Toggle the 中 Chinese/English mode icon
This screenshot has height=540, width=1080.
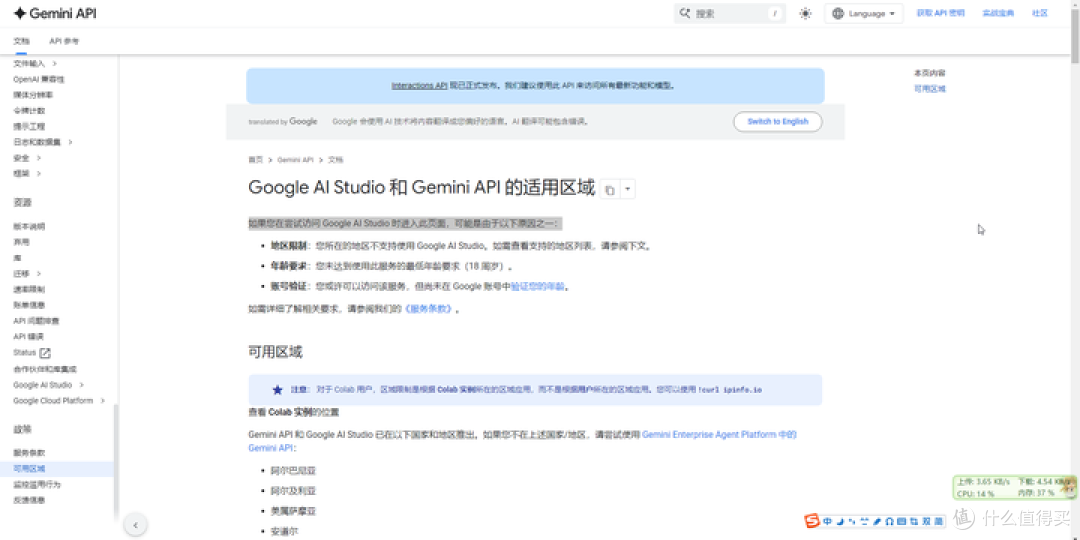828,521
